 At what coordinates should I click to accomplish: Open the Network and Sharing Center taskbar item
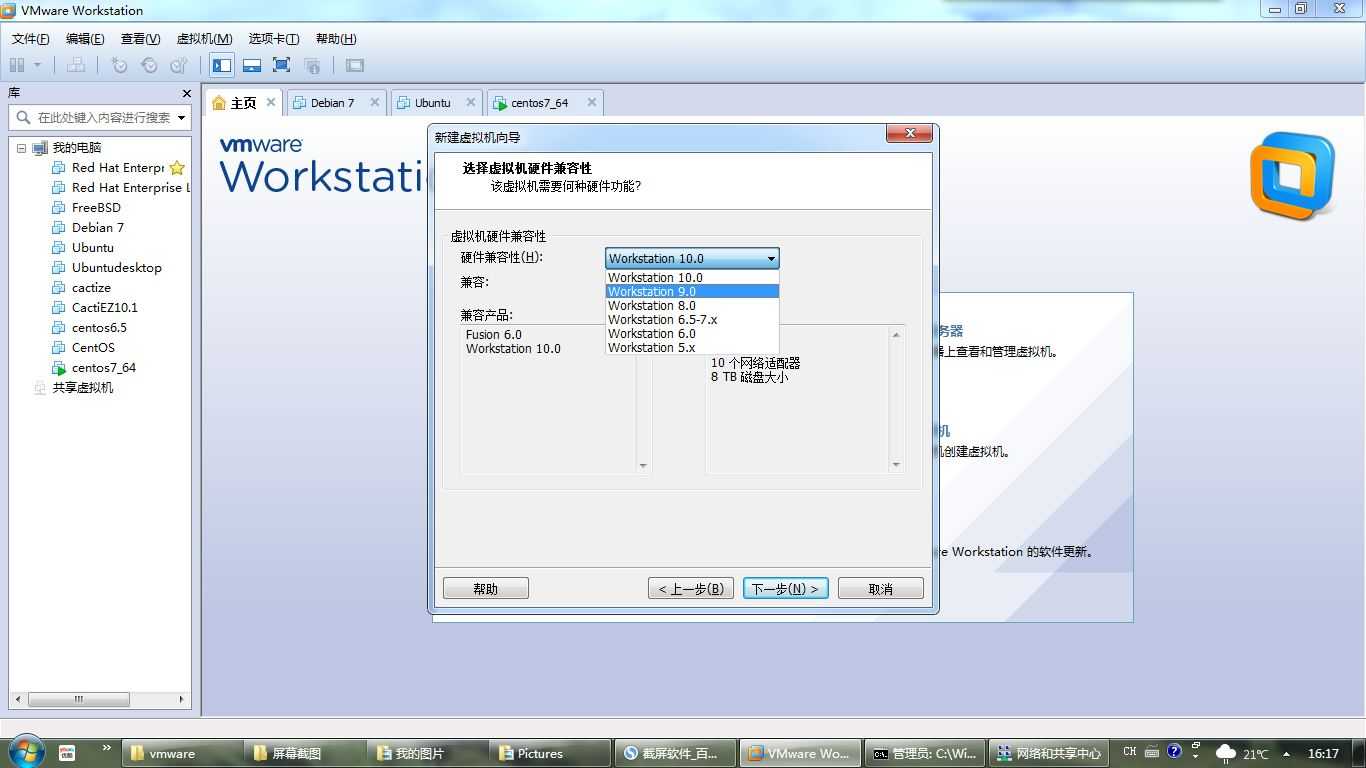[1049, 754]
